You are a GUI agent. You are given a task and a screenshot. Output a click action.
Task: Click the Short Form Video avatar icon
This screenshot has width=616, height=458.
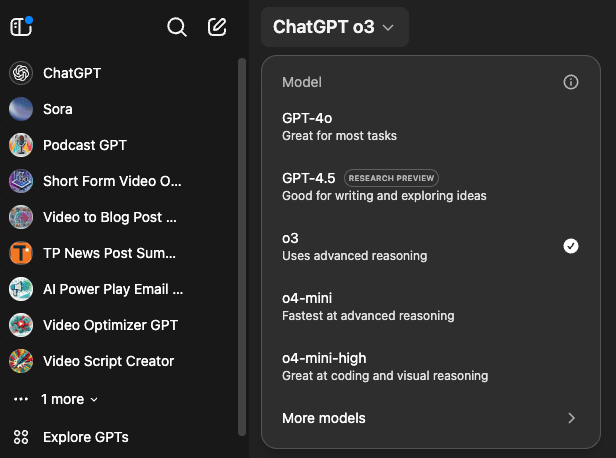(21, 181)
